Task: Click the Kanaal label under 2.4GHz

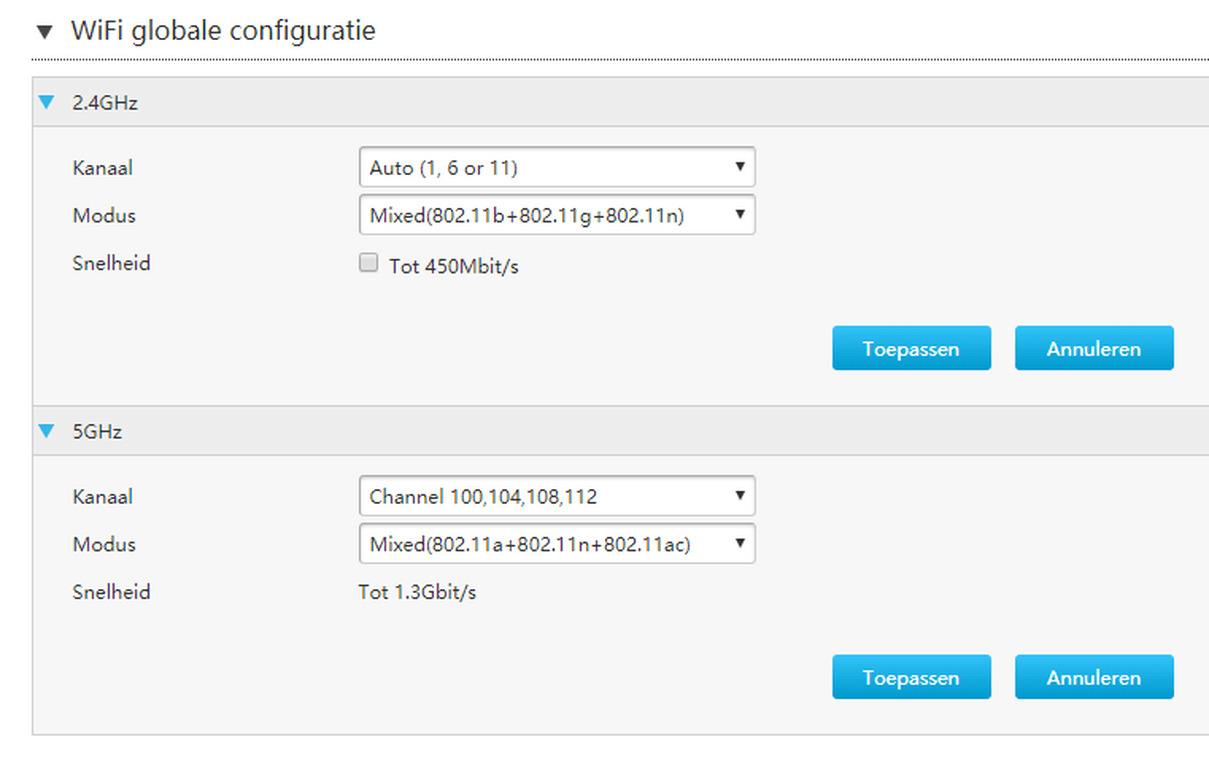Action: pos(103,168)
